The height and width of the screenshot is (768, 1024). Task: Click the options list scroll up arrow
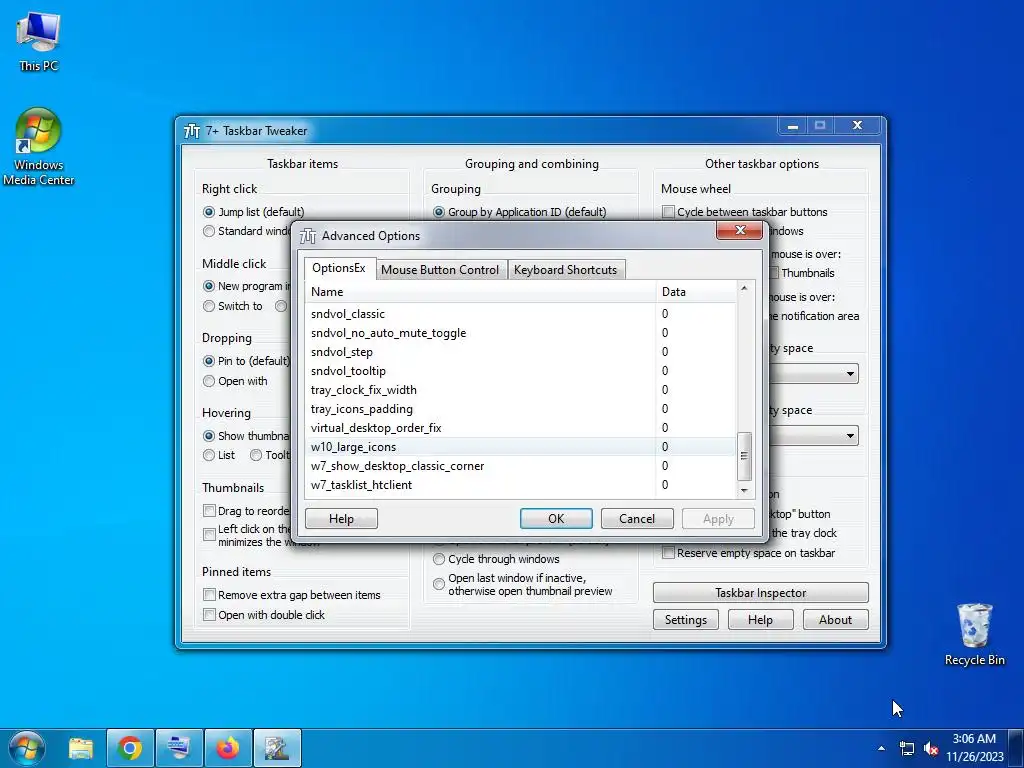click(x=744, y=288)
